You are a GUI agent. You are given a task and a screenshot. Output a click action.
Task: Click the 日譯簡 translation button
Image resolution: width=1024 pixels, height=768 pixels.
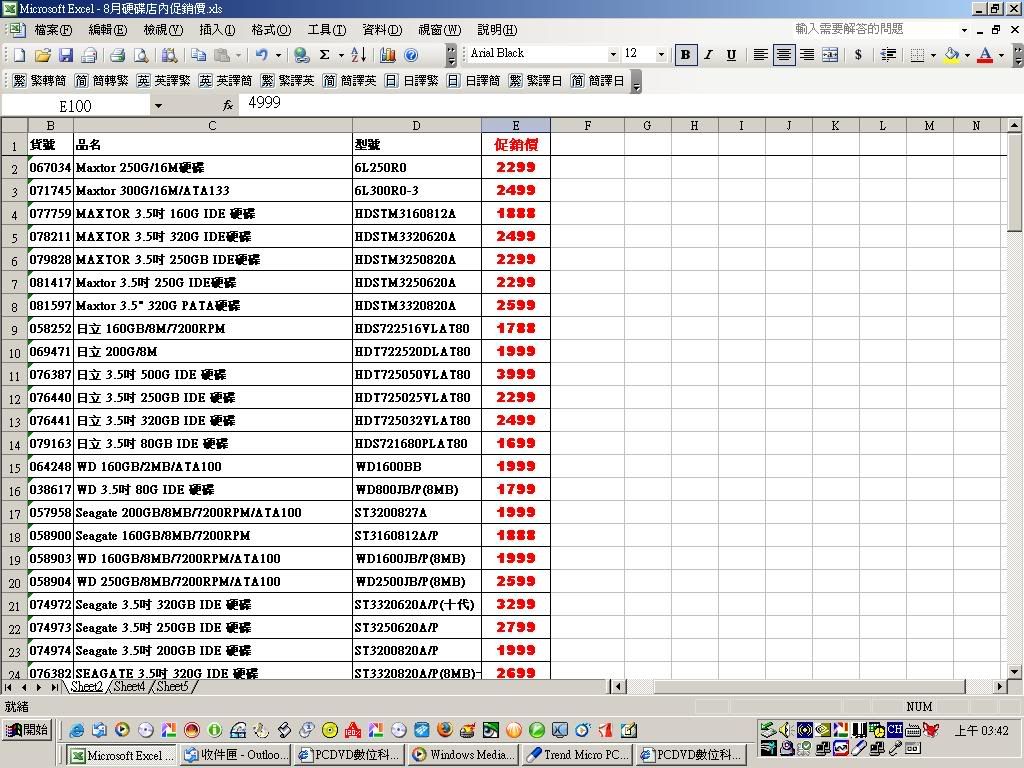[474, 81]
